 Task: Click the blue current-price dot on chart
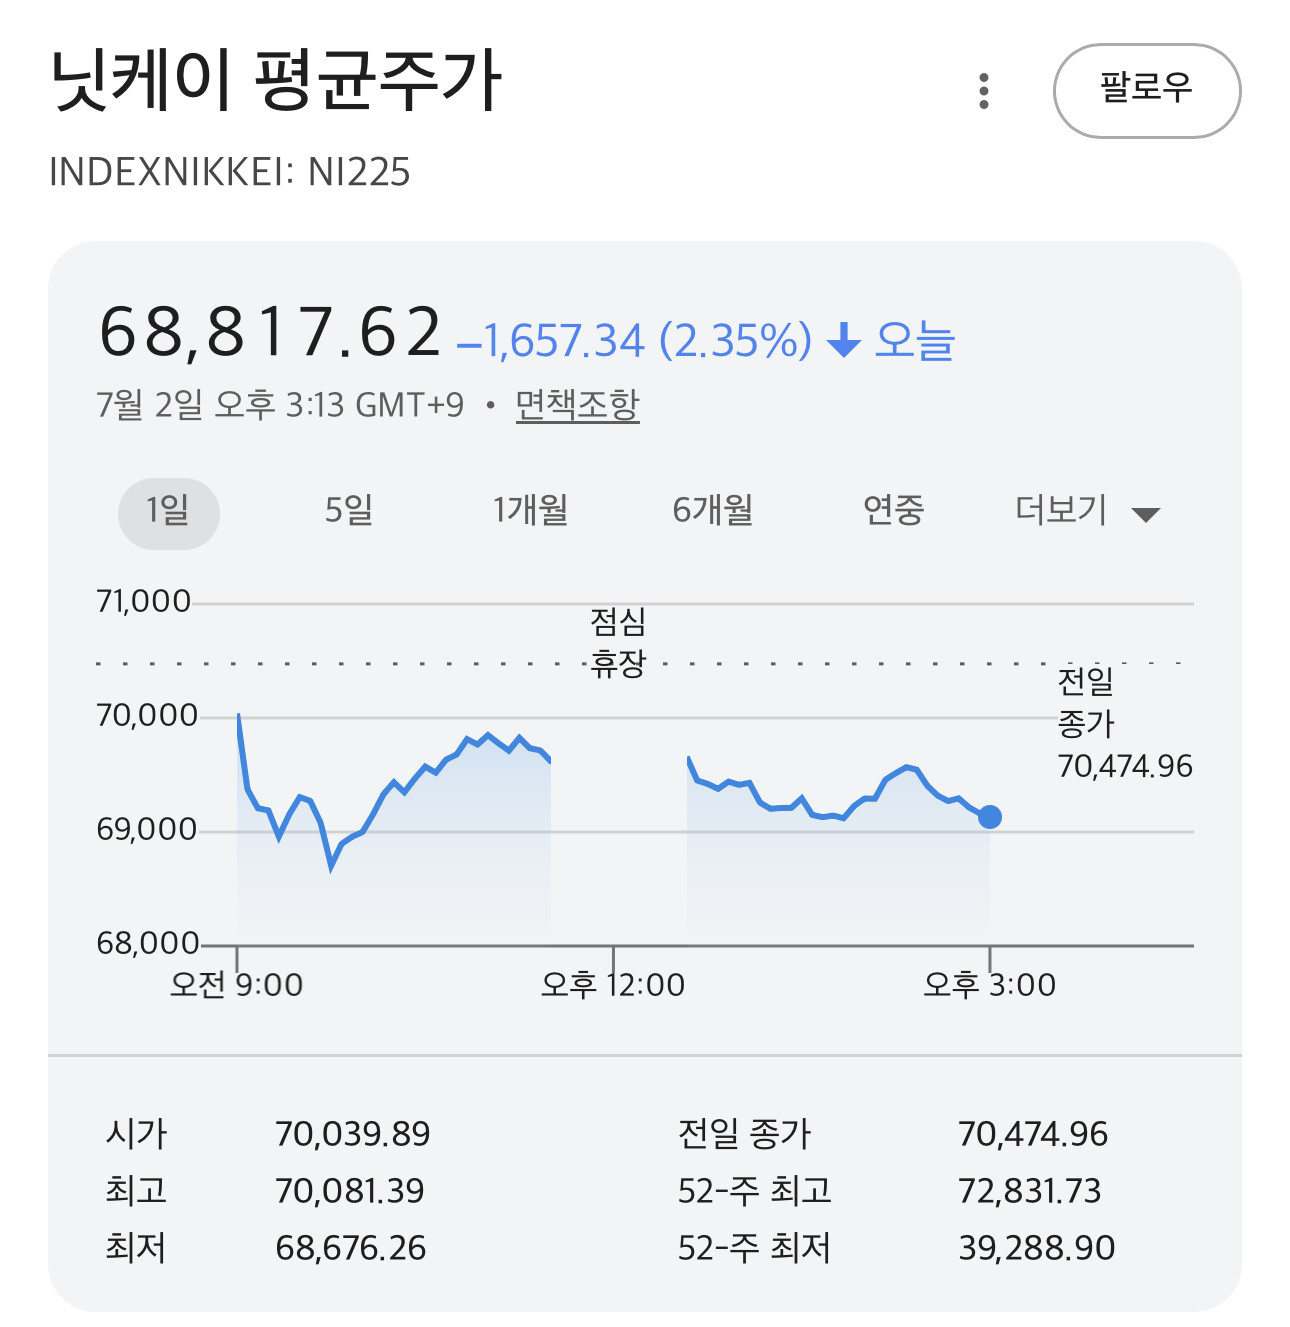pyautogui.click(x=990, y=817)
